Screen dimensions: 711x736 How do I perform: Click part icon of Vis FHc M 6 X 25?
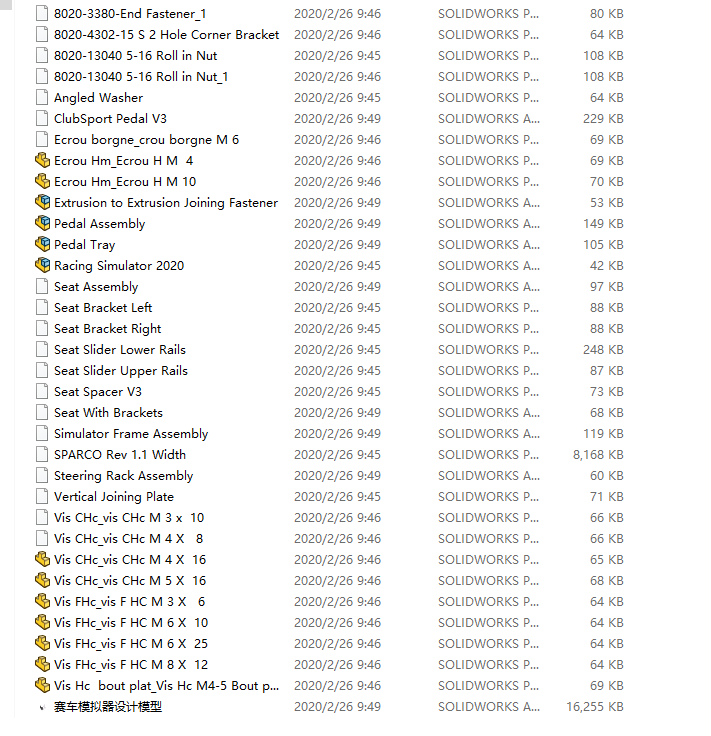click(x=42, y=644)
